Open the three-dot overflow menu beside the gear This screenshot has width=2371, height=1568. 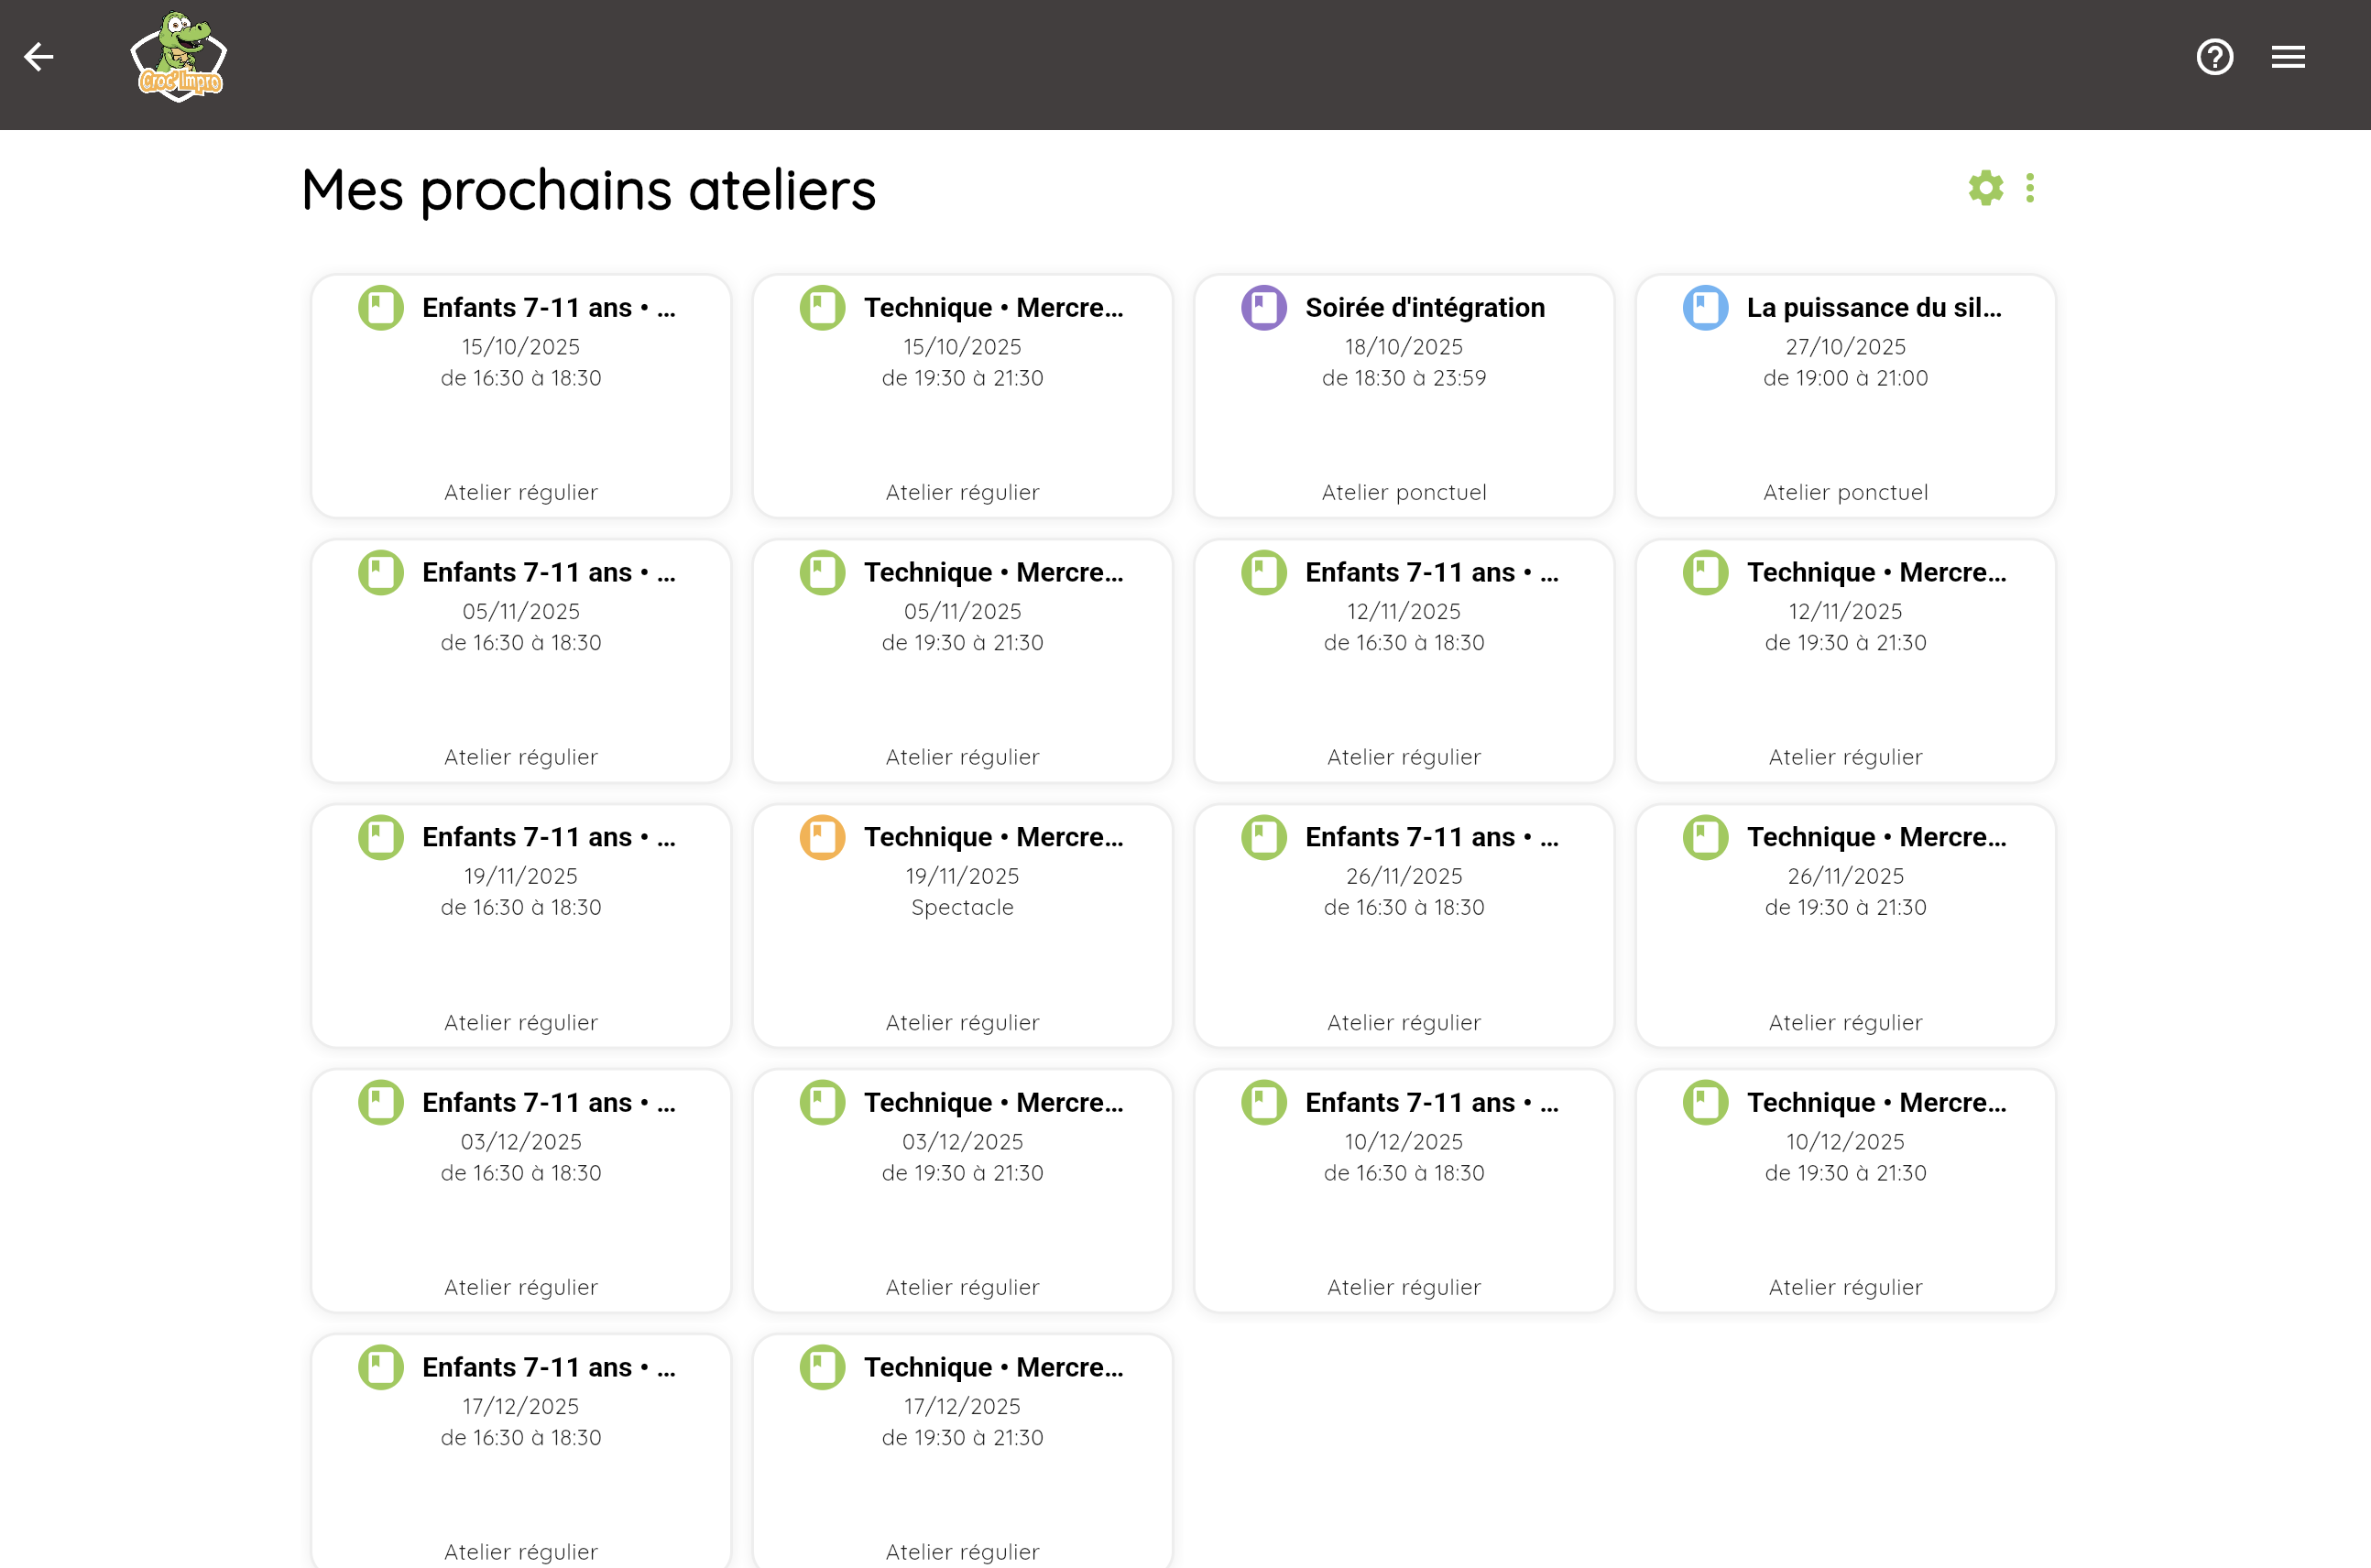pyautogui.click(x=2030, y=188)
